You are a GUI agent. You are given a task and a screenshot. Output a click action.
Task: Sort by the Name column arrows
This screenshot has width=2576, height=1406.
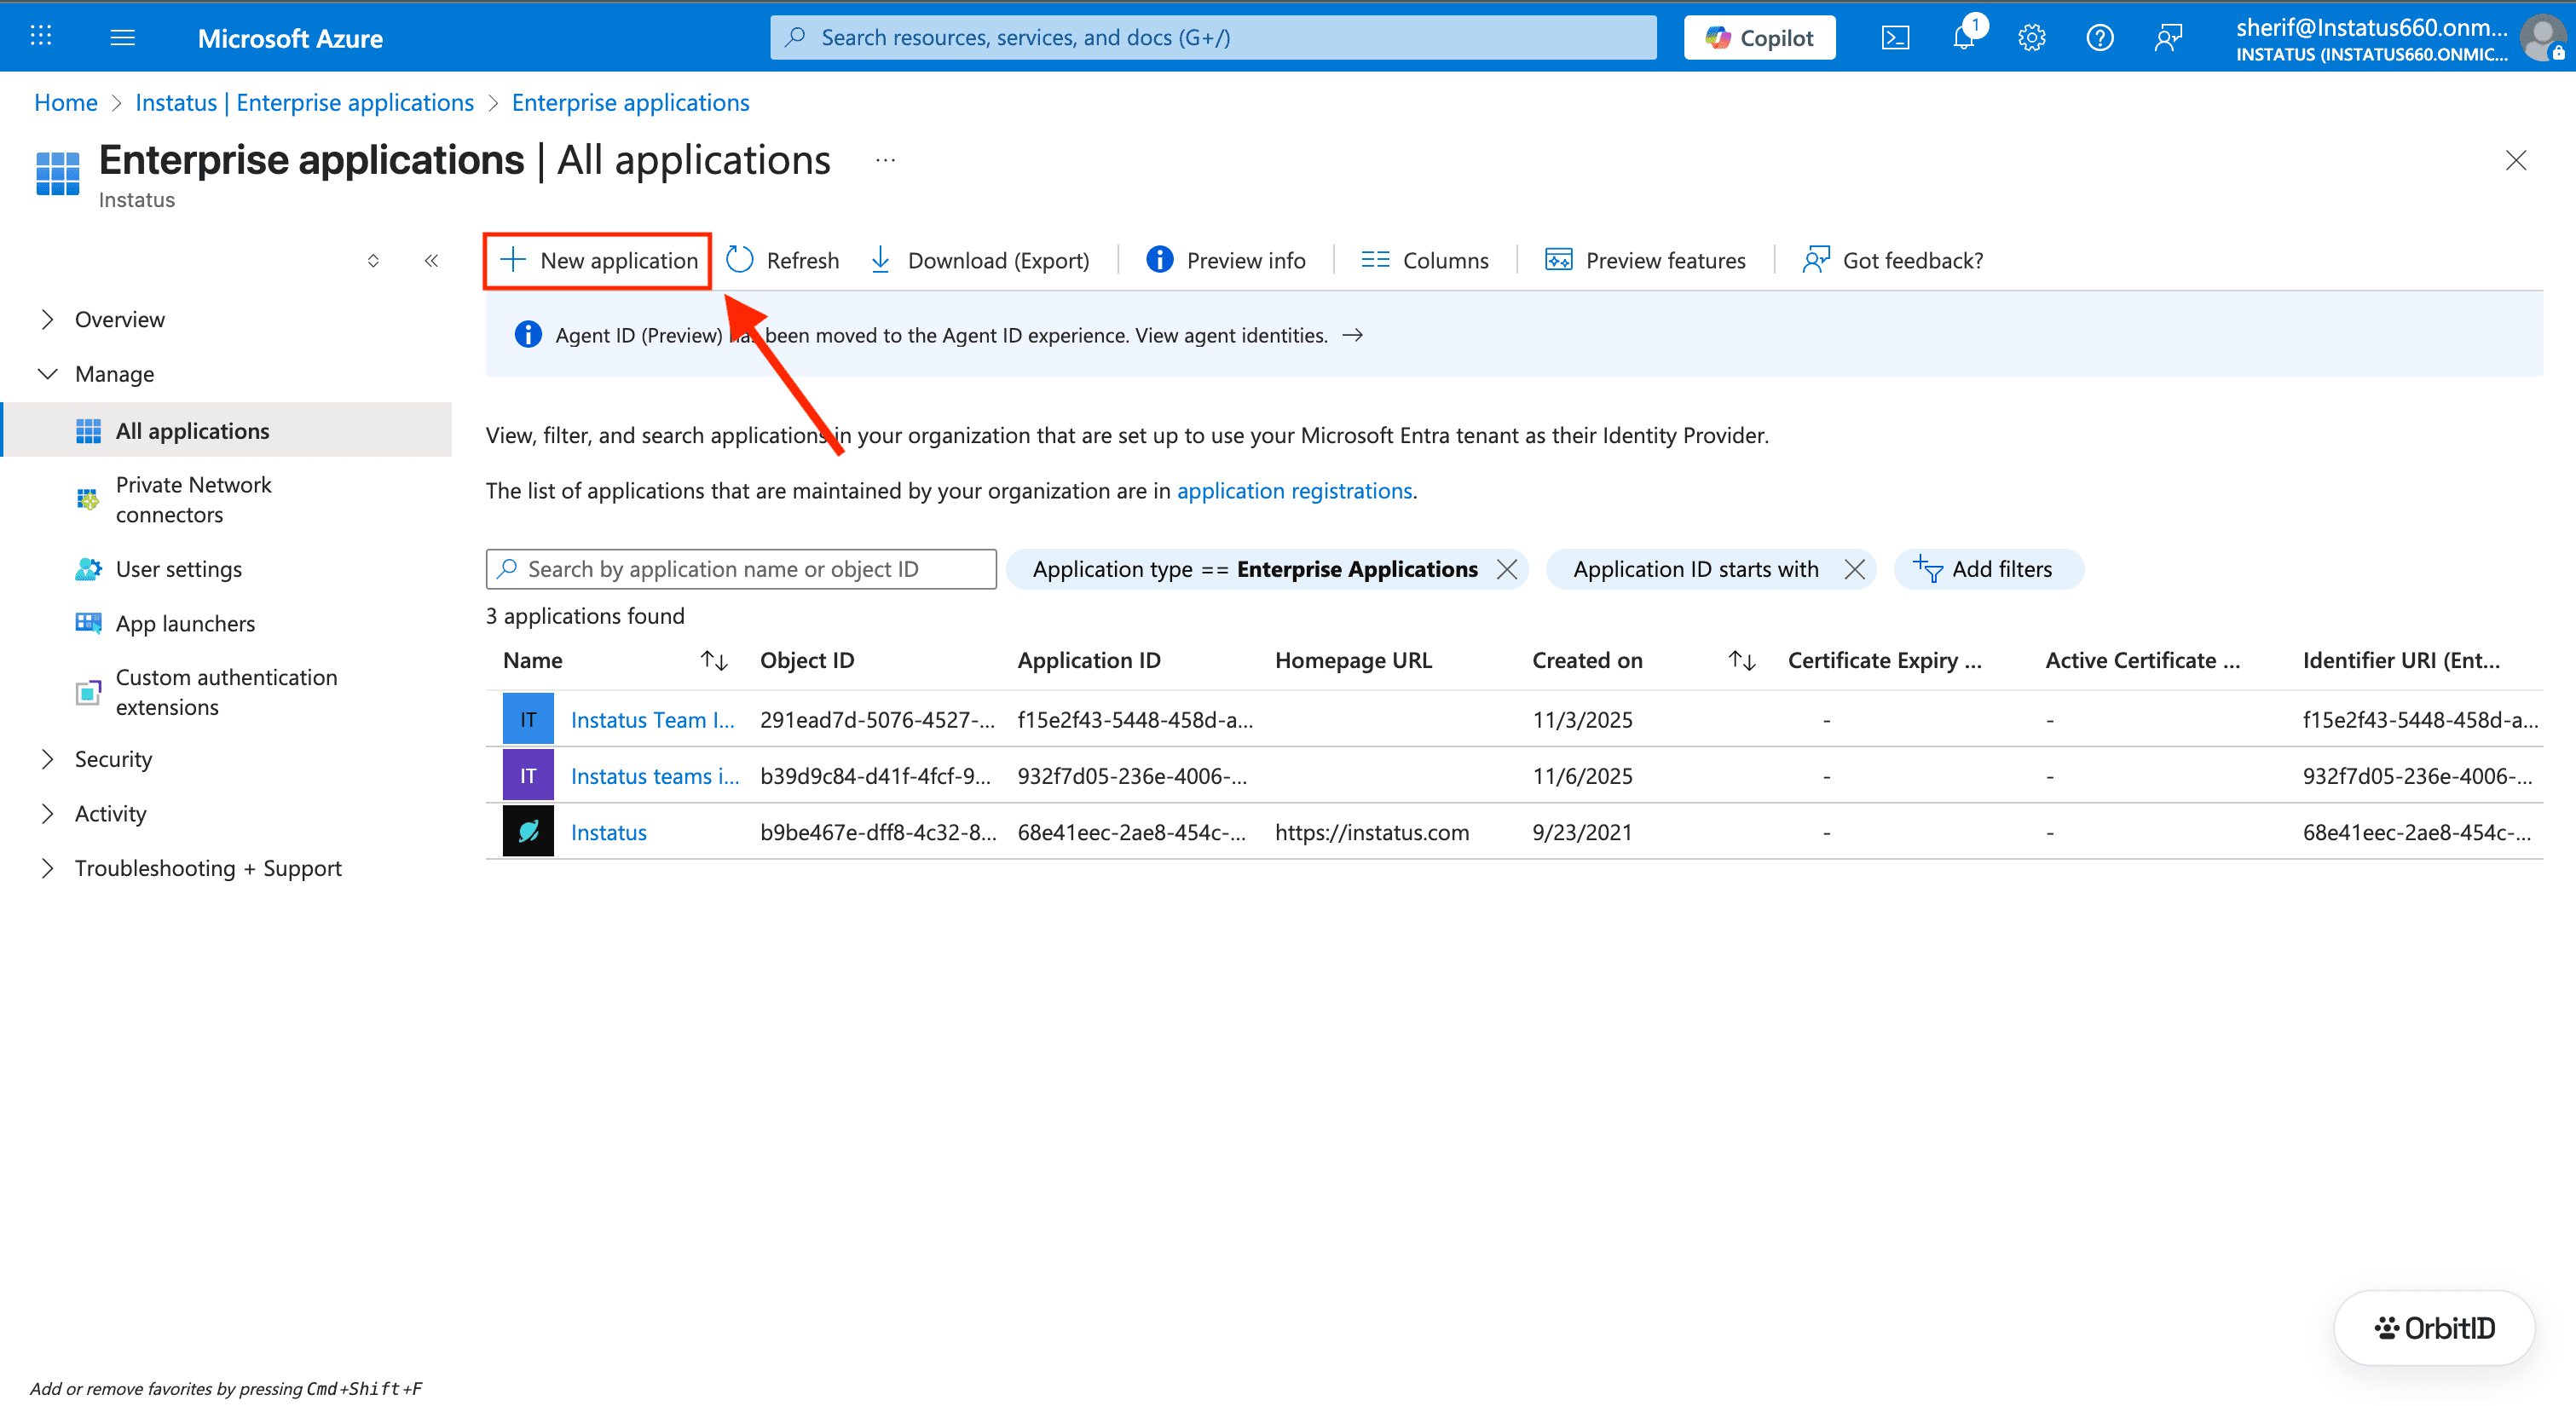point(714,660)
